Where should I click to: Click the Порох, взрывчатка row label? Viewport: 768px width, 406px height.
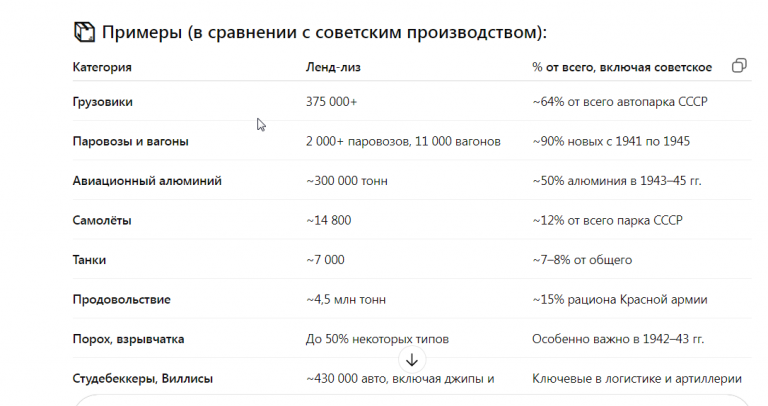[x=128, y=339]
